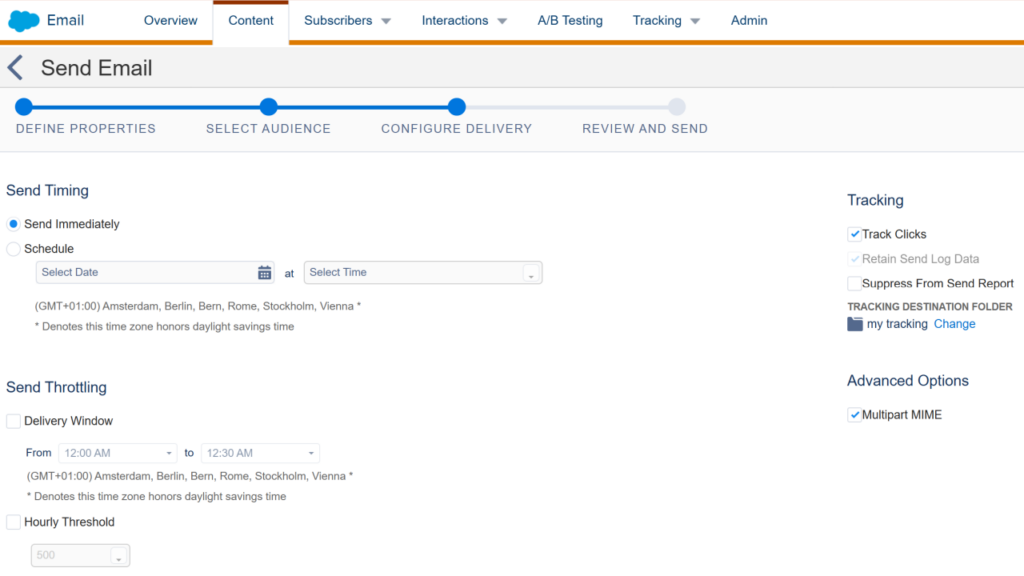The width and height of the screenshot is (1024, 576).
Task: Enable Suppress From Send Report checkbox
Action: pos(854,283)
